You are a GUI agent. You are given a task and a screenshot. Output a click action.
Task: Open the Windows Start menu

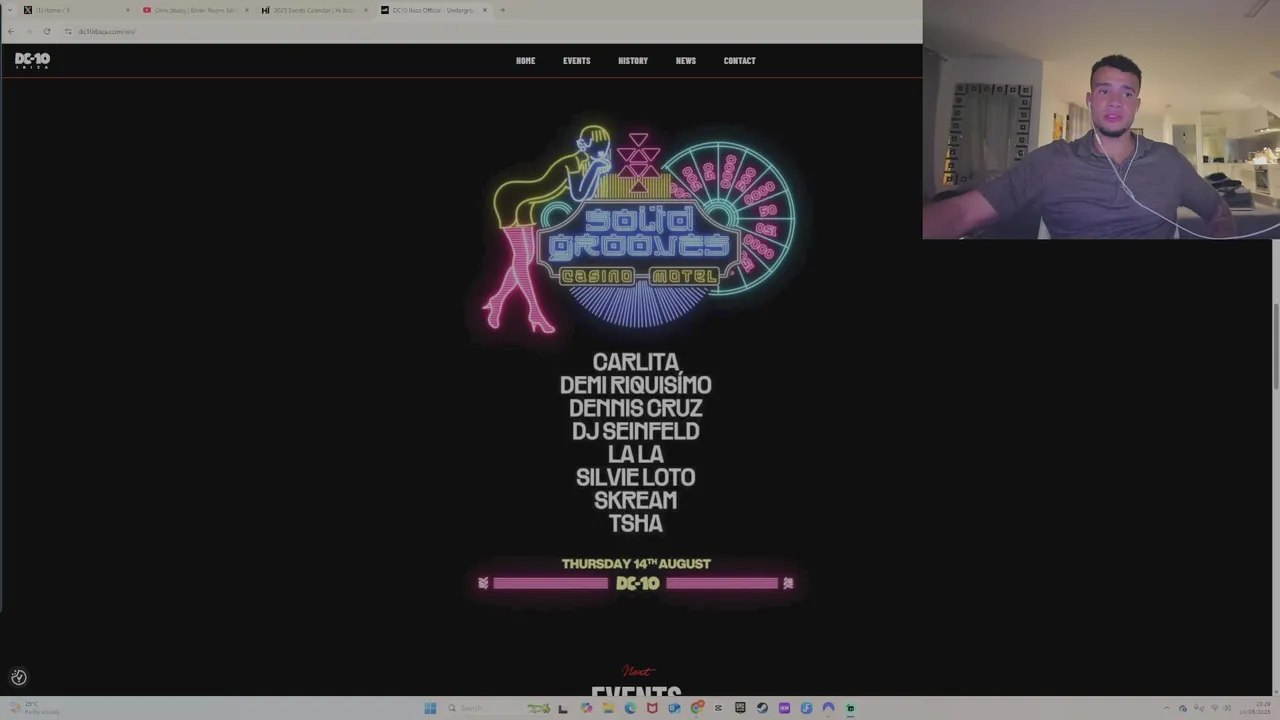coord(430,708)
